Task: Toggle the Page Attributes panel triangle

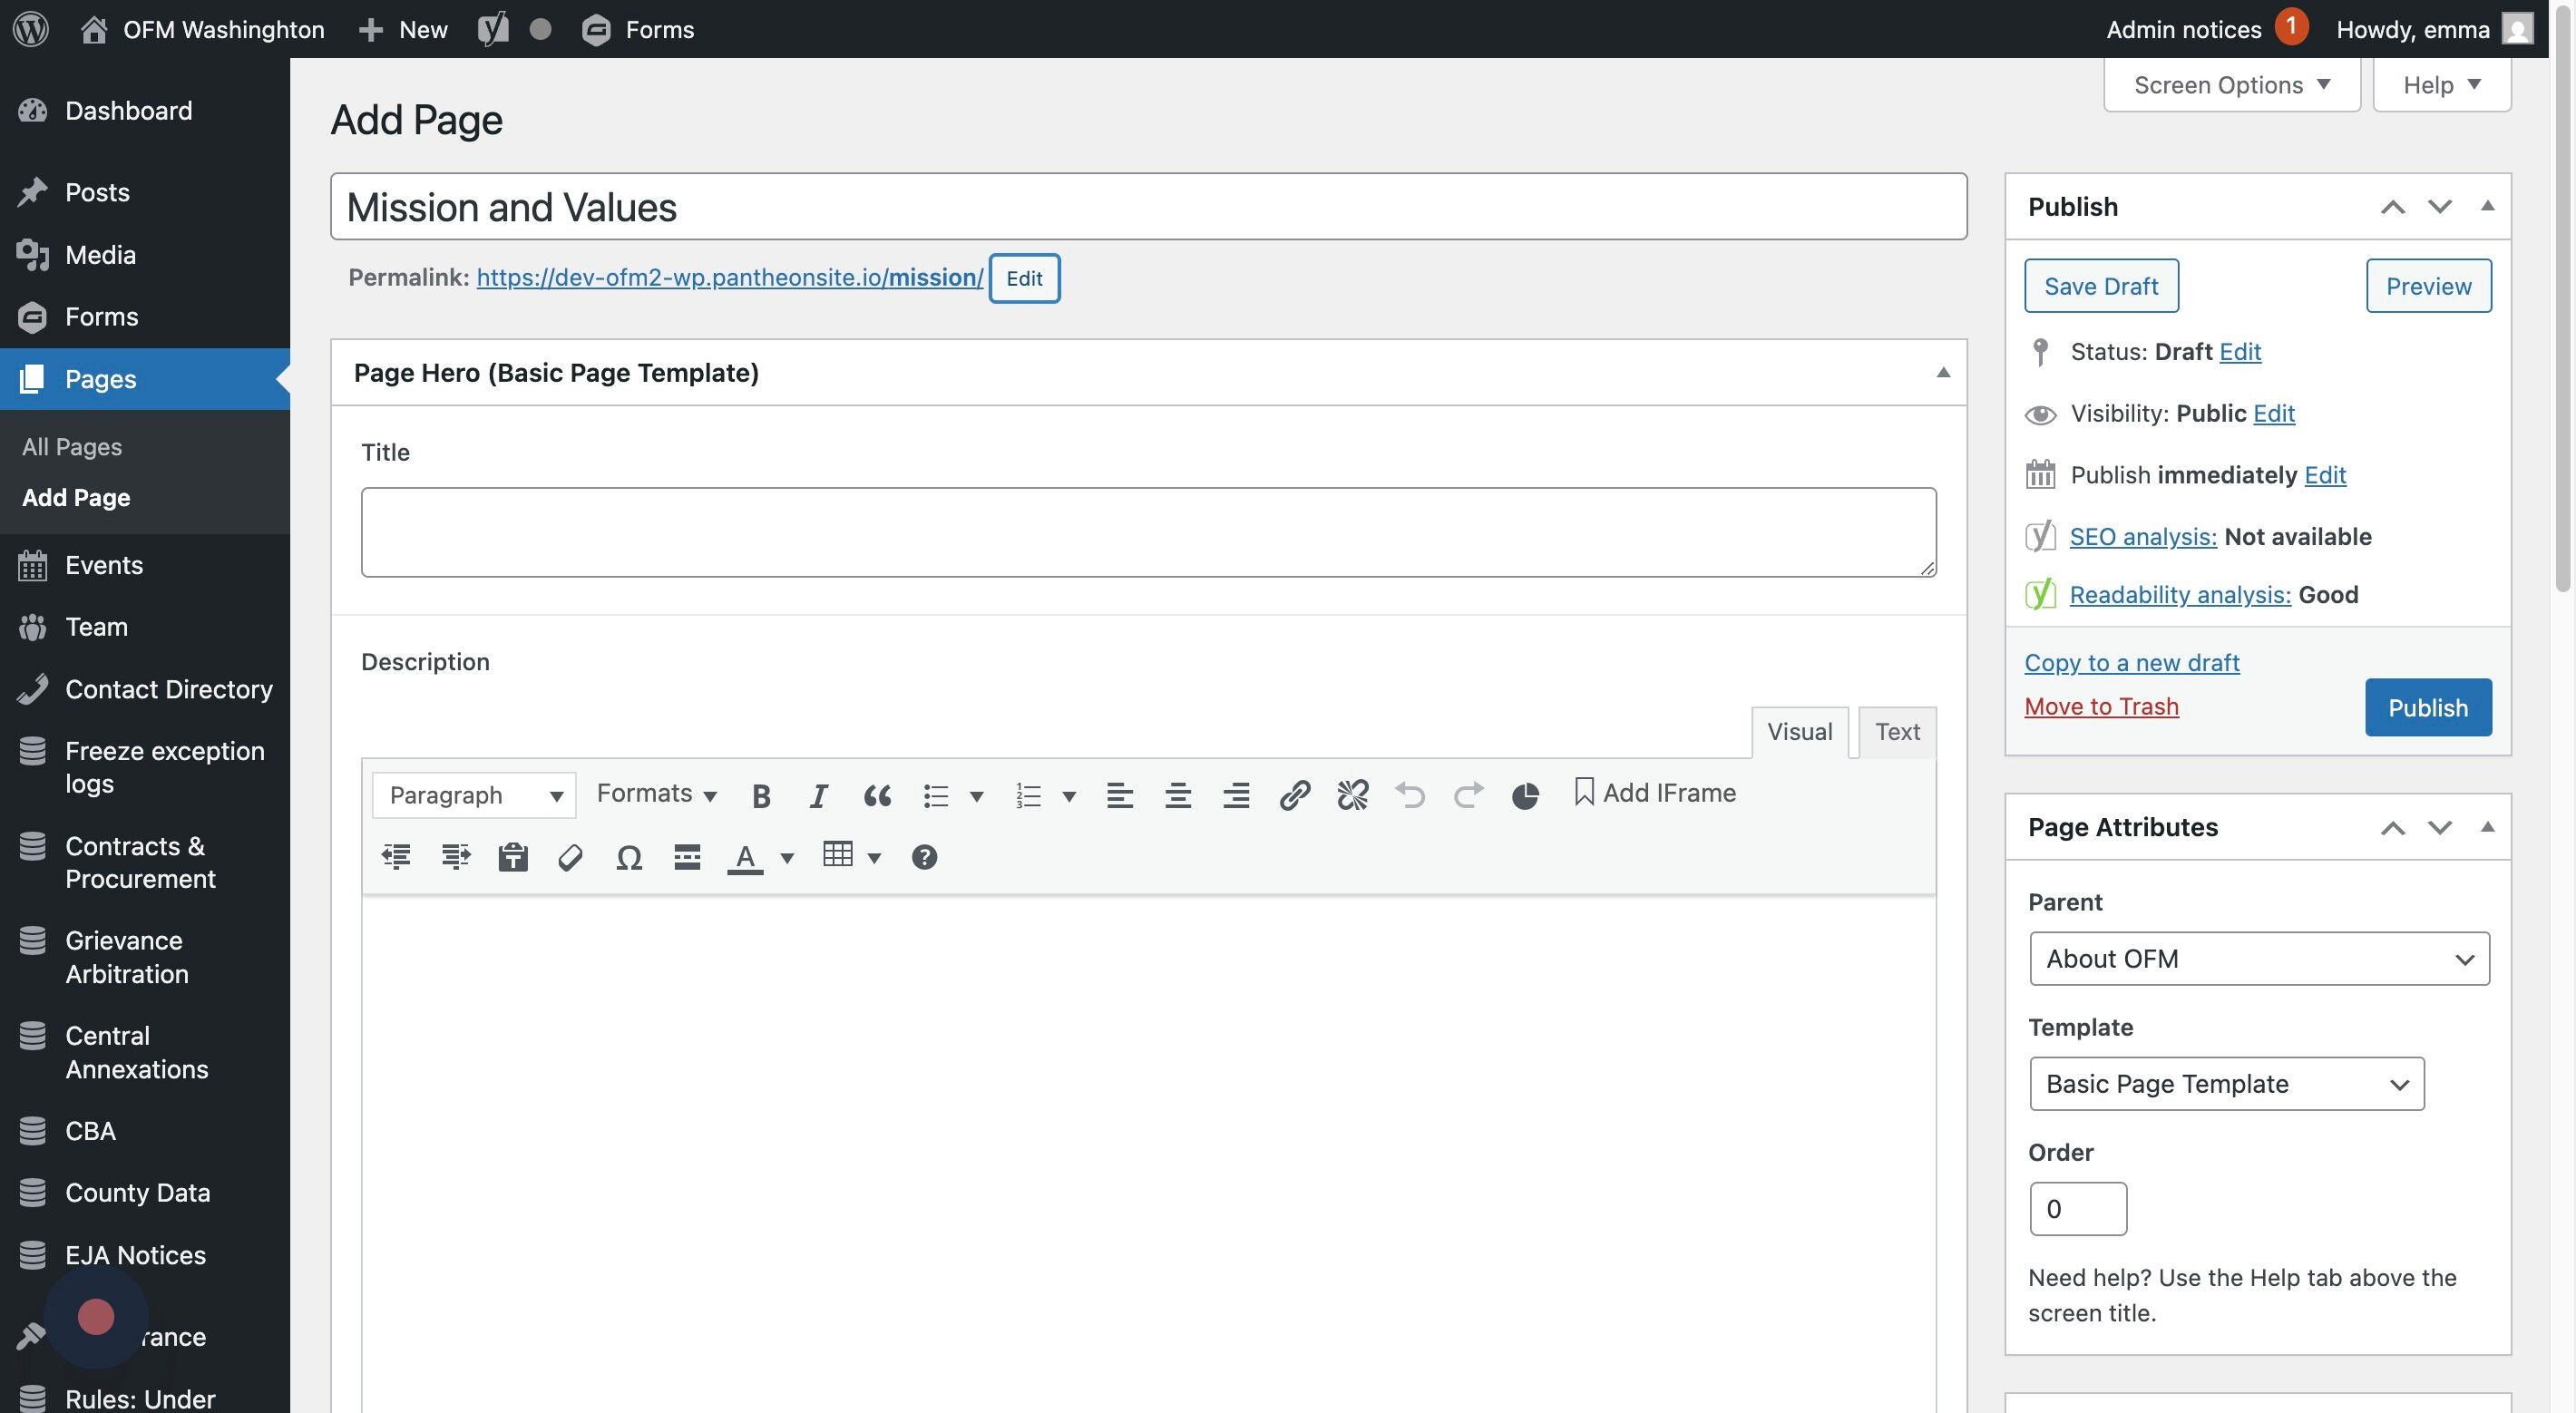Action: 2487,827
